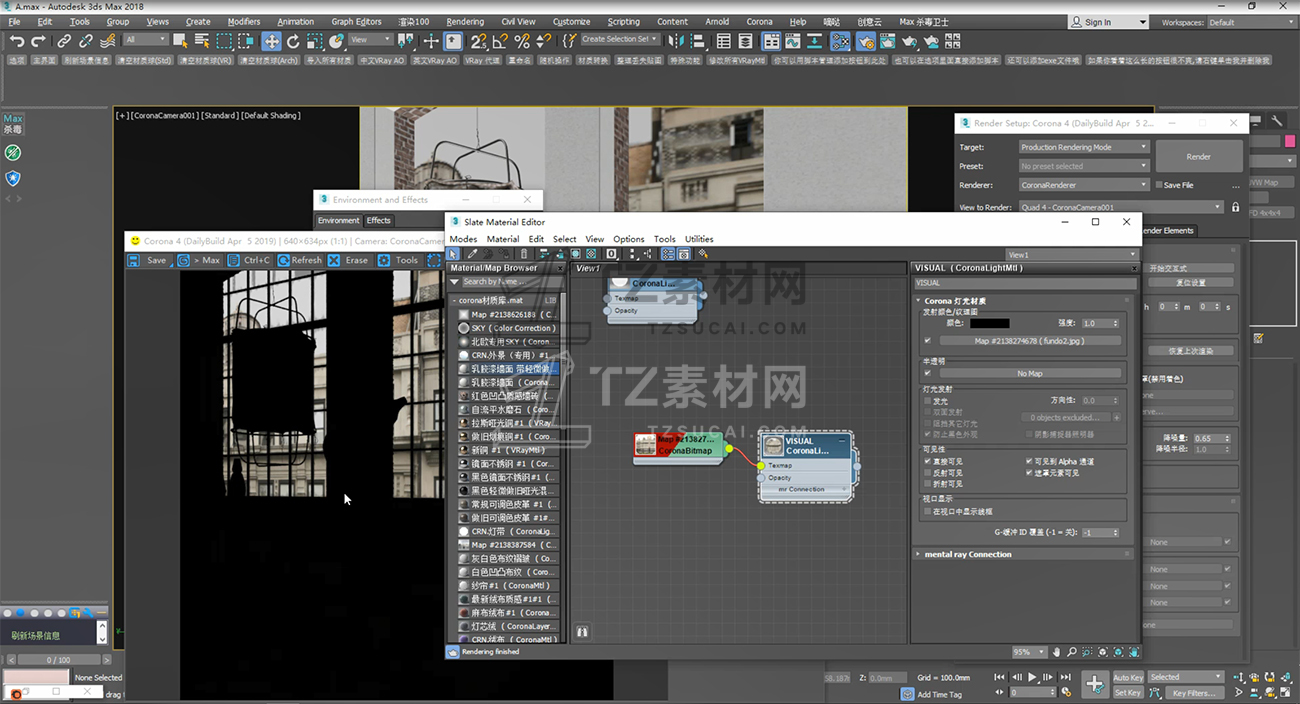Expand the mental ray Connection rollout

[967, 554]
